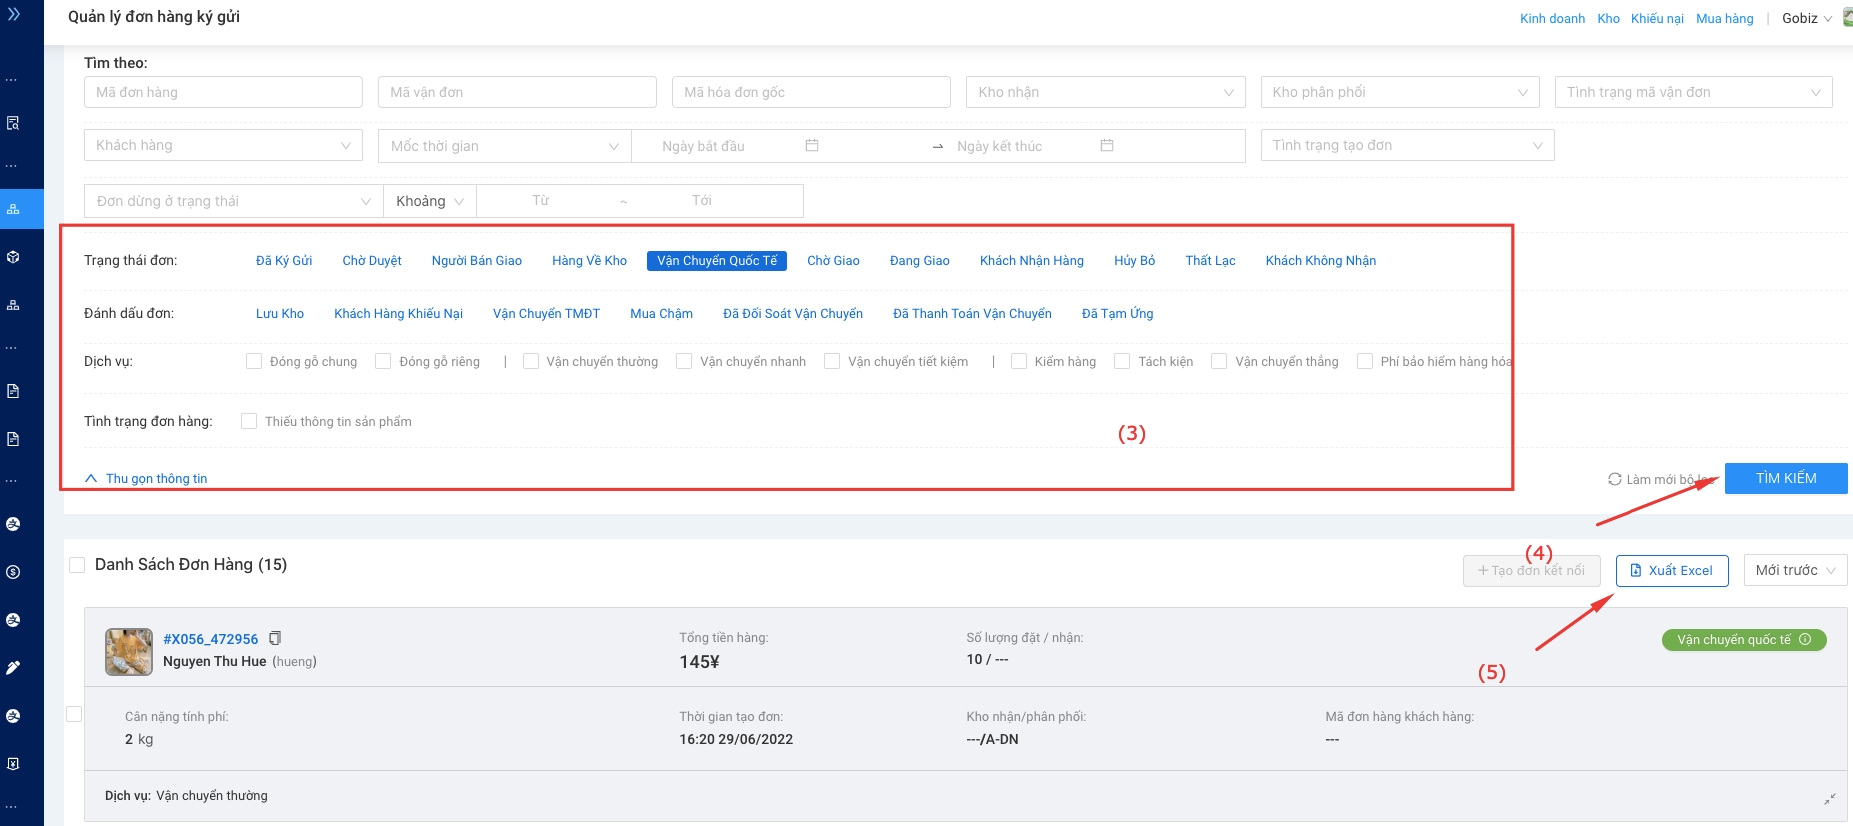
Task: Click the Xuất Excel export button
Action: 1671,570
